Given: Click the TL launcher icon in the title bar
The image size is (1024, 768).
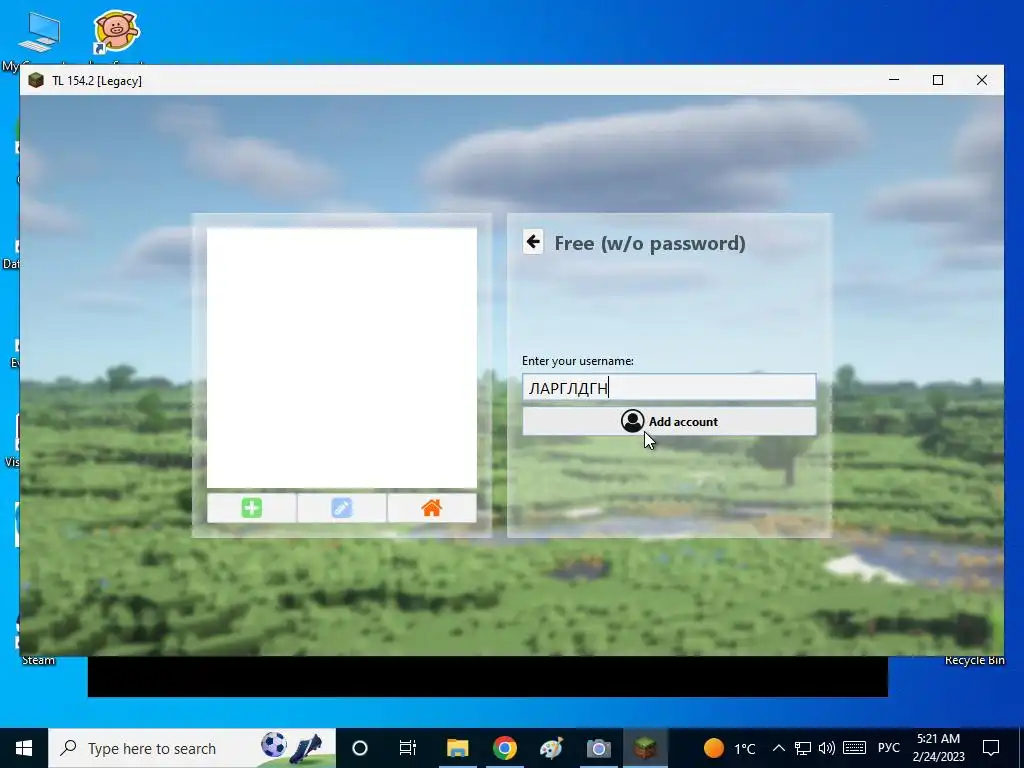Looking at the screenshot, I should tap(36, 80).
